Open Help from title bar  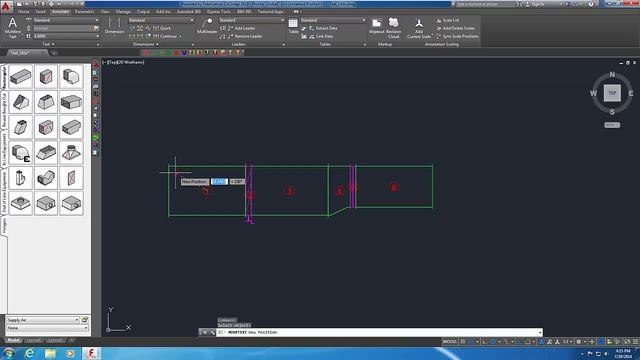tap(591, 4)
